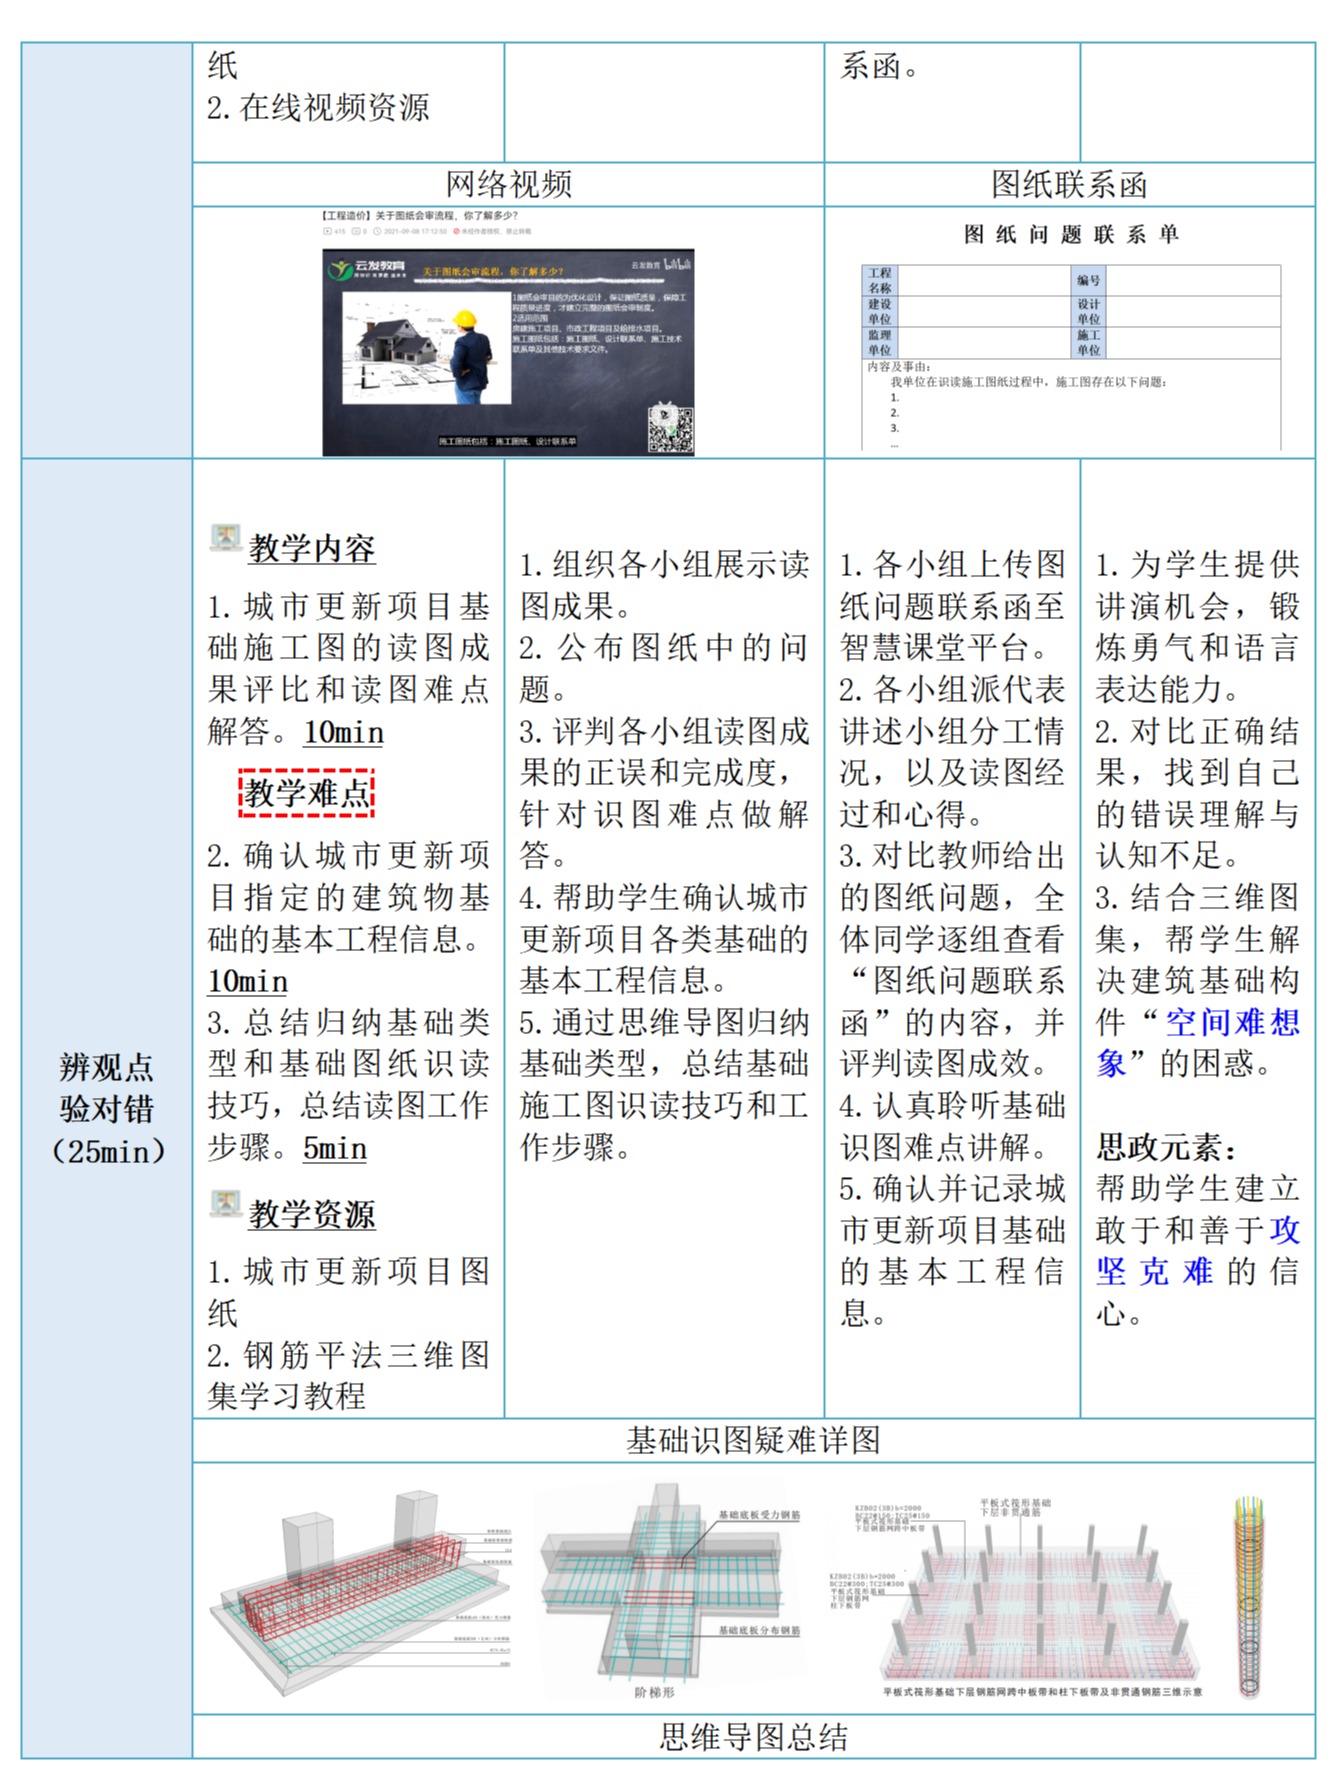Screen dimensions: 1335x1767
Task: Click the red dashed 教学难点 box
Action: [x=306, y=793]
